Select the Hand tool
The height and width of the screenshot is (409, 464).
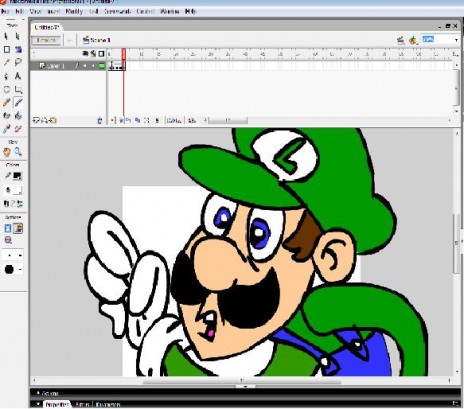click(6, 152)
